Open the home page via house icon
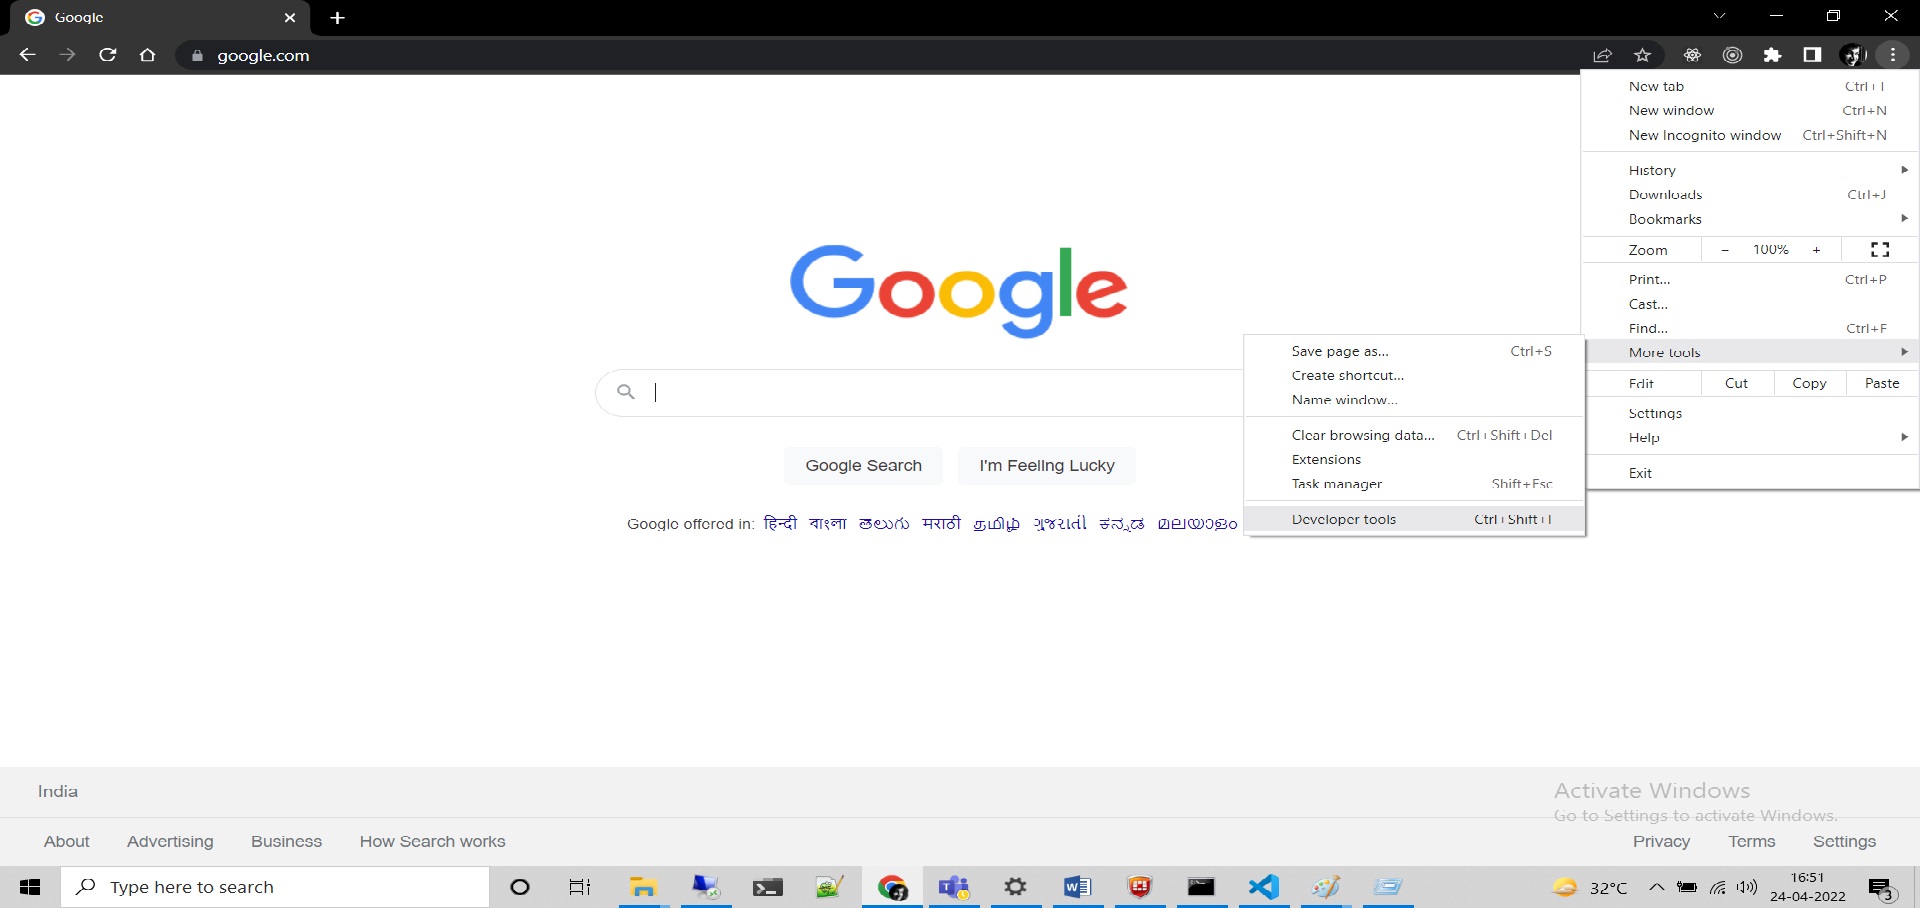This screenshot has width=1920, height=908. pos(148,55)
